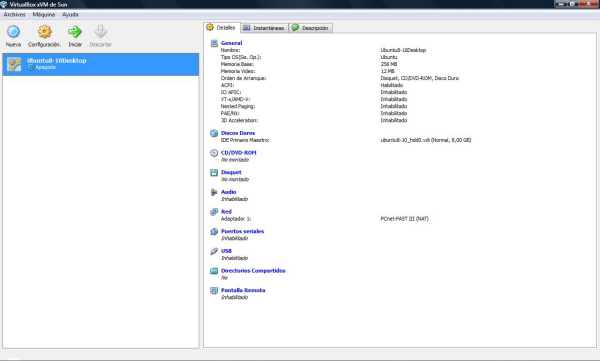
Task: Open the Máquina menu
Action: [x=44, y=15]
